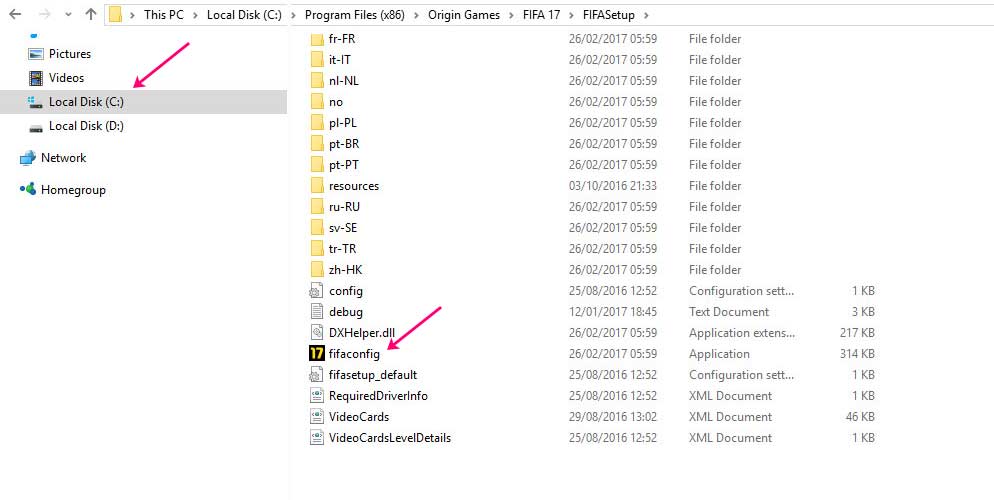Click the Pictures folder icon
This screenshot has height=500, width=994.
click(x=36, y=54)
